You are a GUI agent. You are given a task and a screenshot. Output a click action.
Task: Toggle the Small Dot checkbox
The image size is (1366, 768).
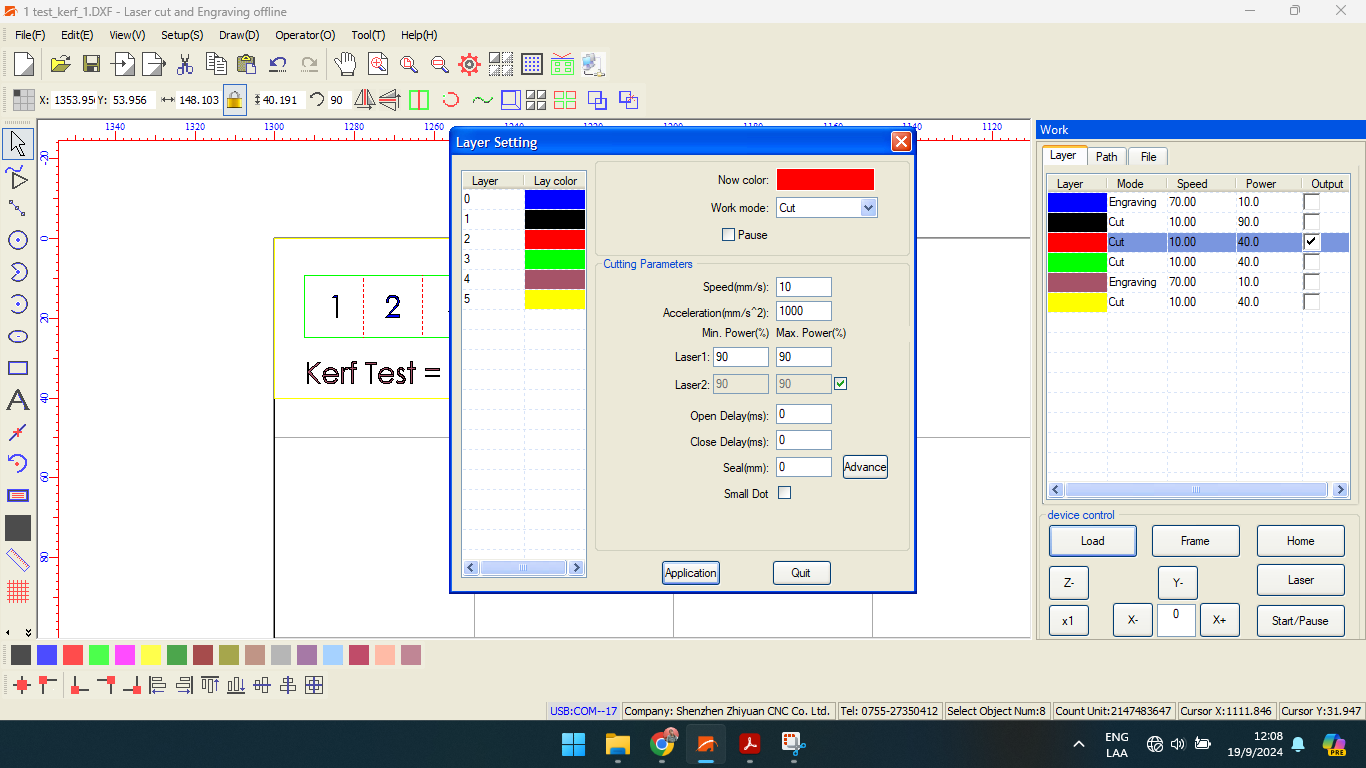coord(784,493)
